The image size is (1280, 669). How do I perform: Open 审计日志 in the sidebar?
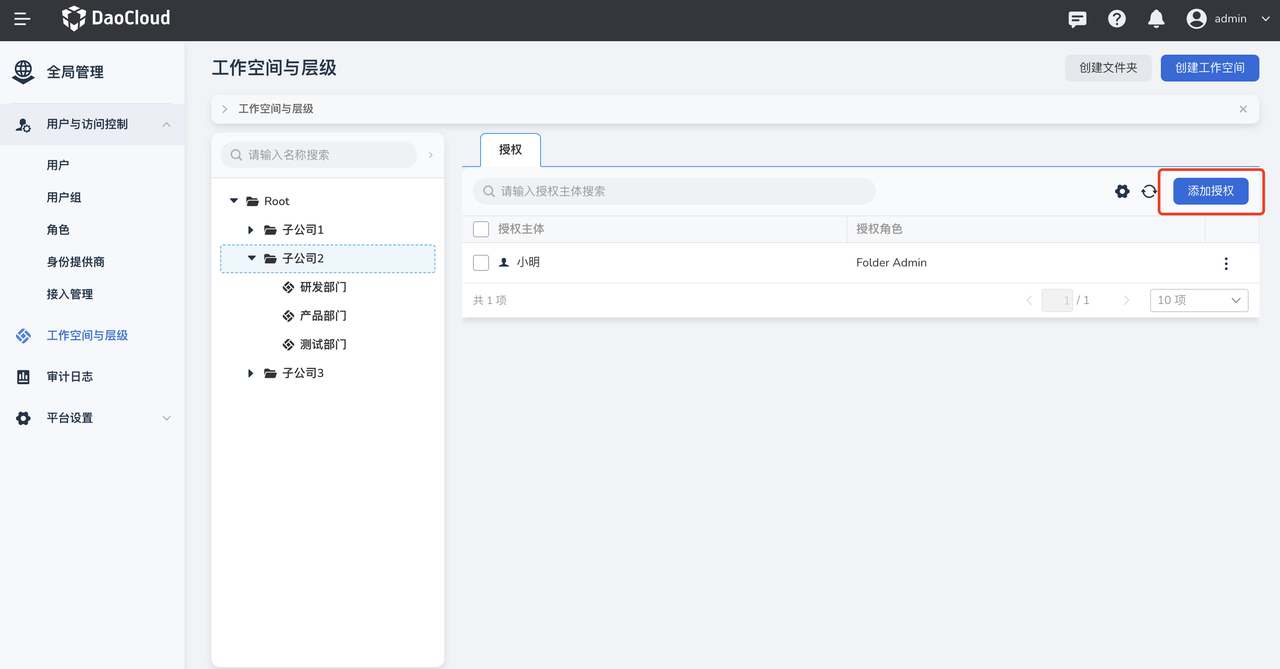click(x=69, y=377)
